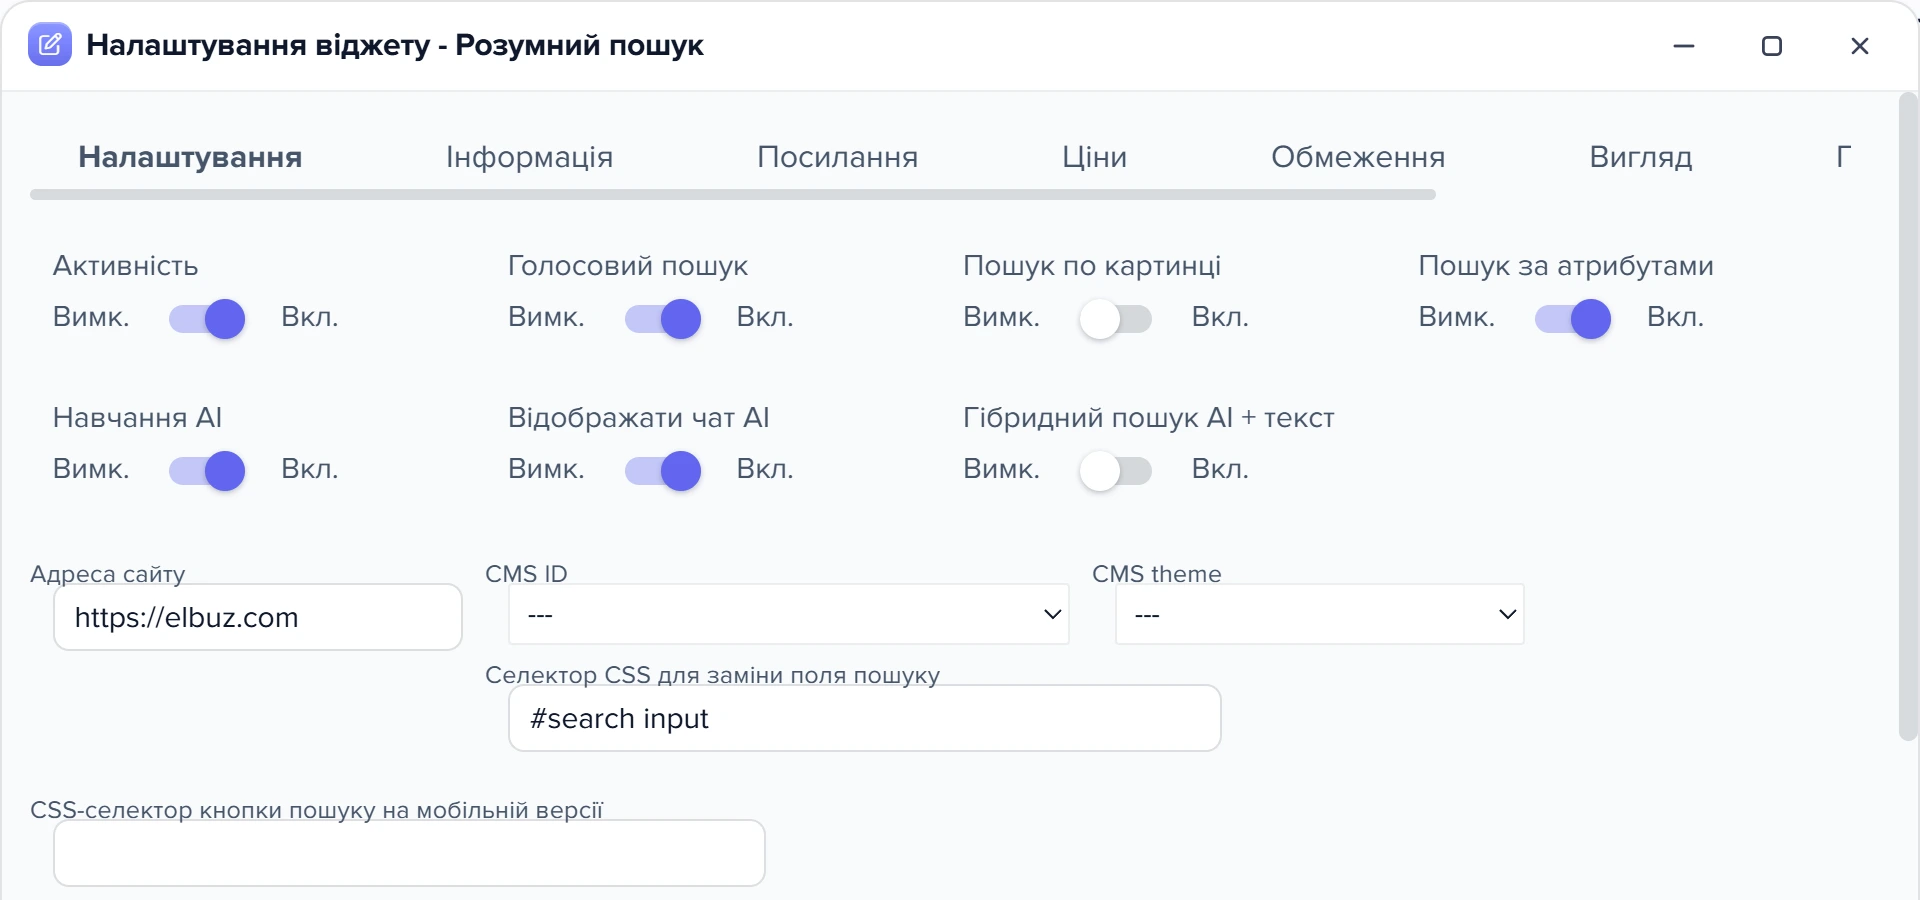Click the vertical scrollbar on the right
The width and height of the screenshot is (1920, 900).
pyautogui.click(x=1908, y=416)
